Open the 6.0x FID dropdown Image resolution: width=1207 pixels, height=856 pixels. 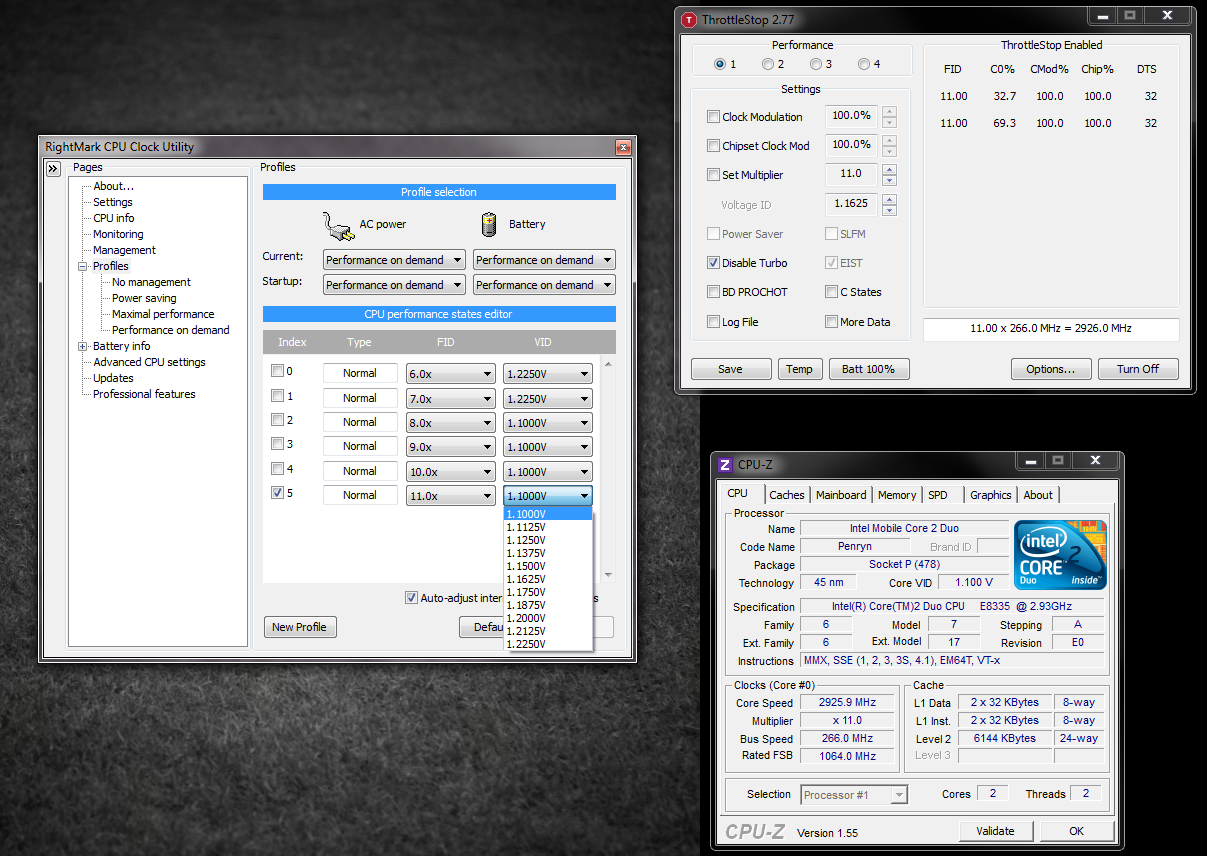(451, 374)
